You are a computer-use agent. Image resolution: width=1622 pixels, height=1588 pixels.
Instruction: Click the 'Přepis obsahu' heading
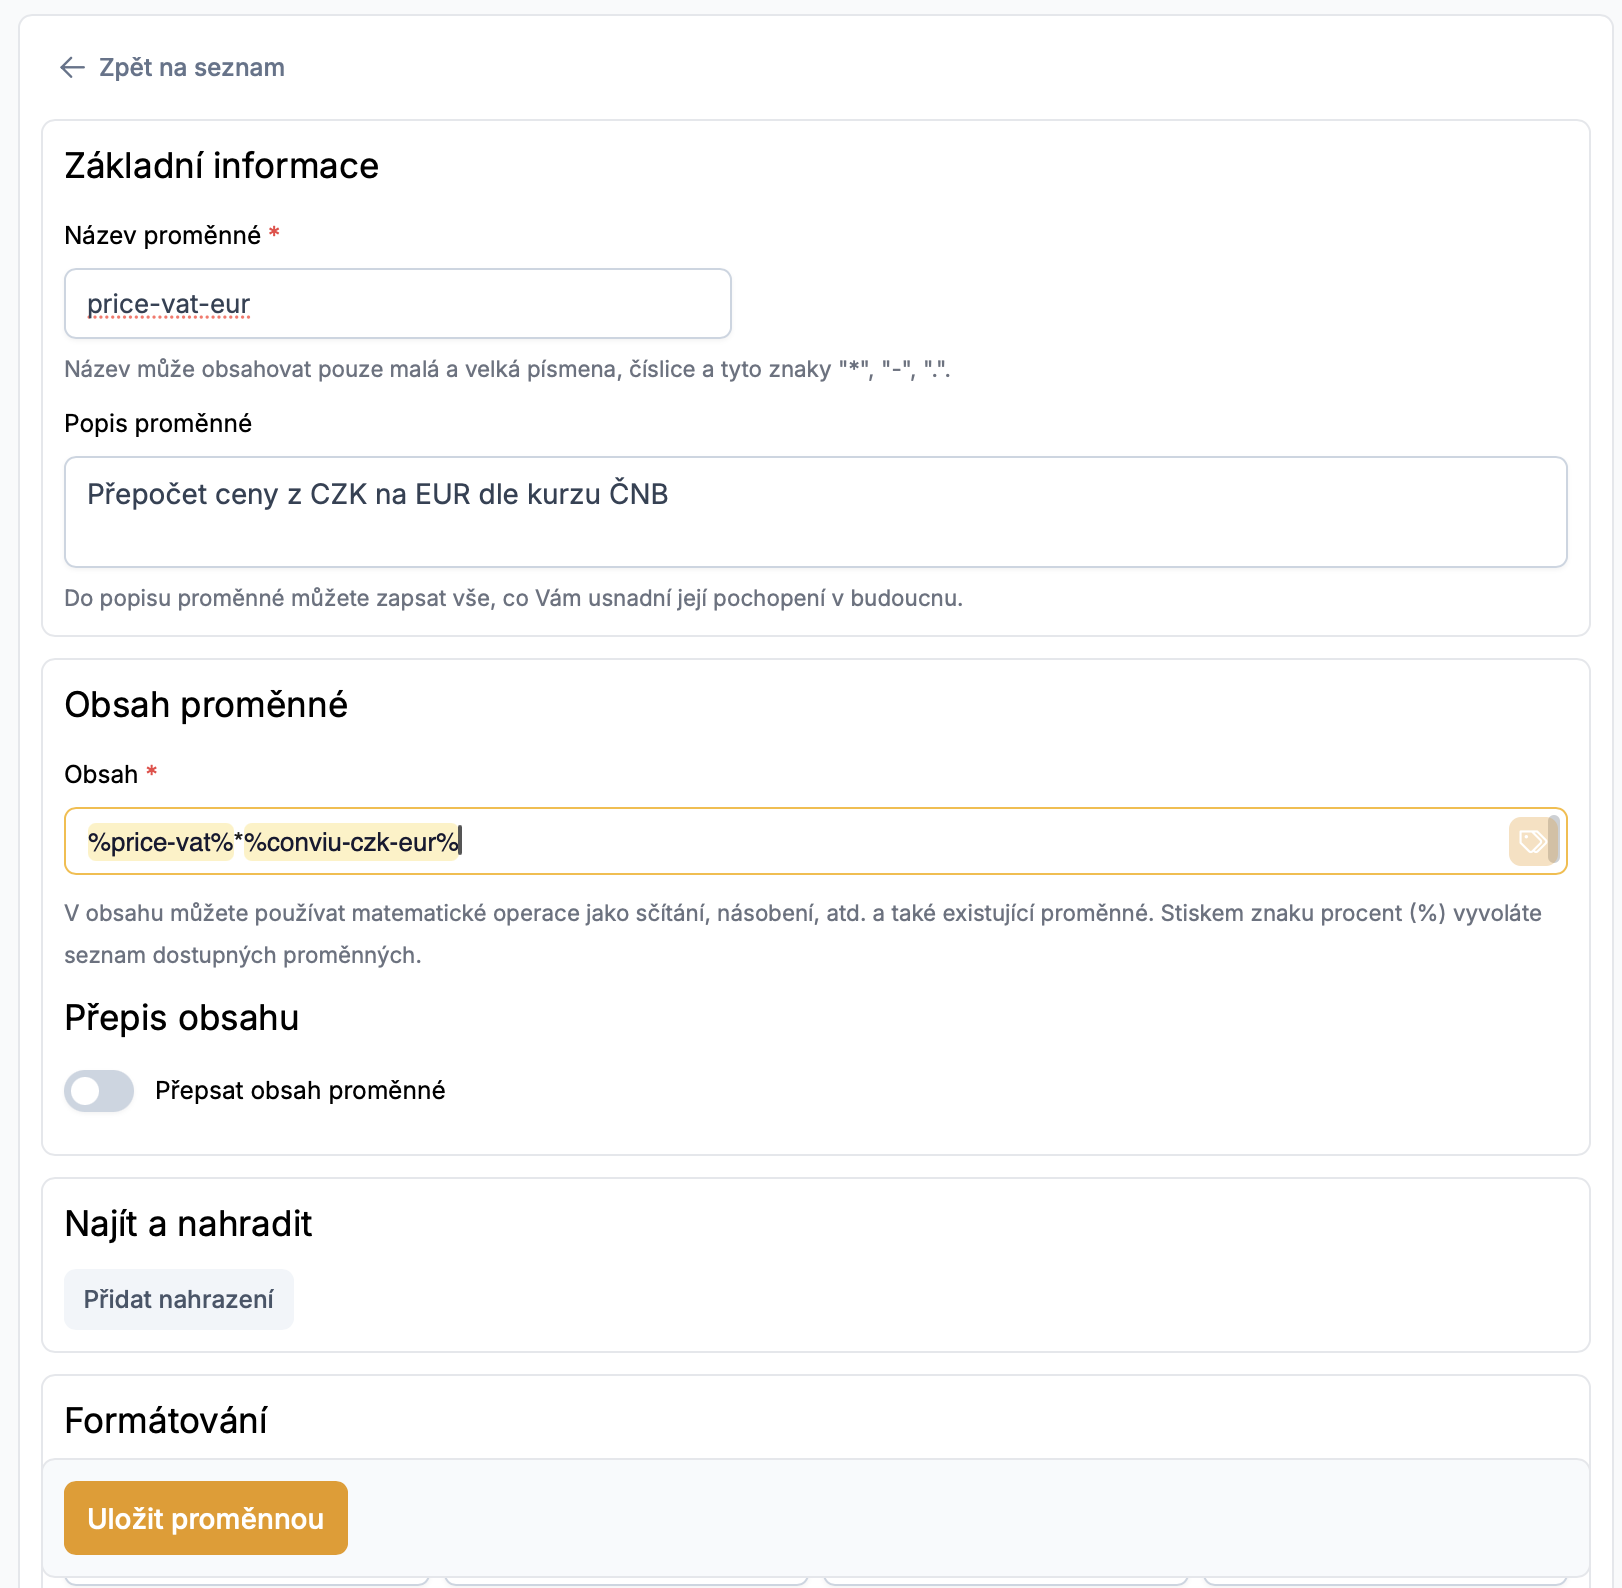coord(182,1018)
